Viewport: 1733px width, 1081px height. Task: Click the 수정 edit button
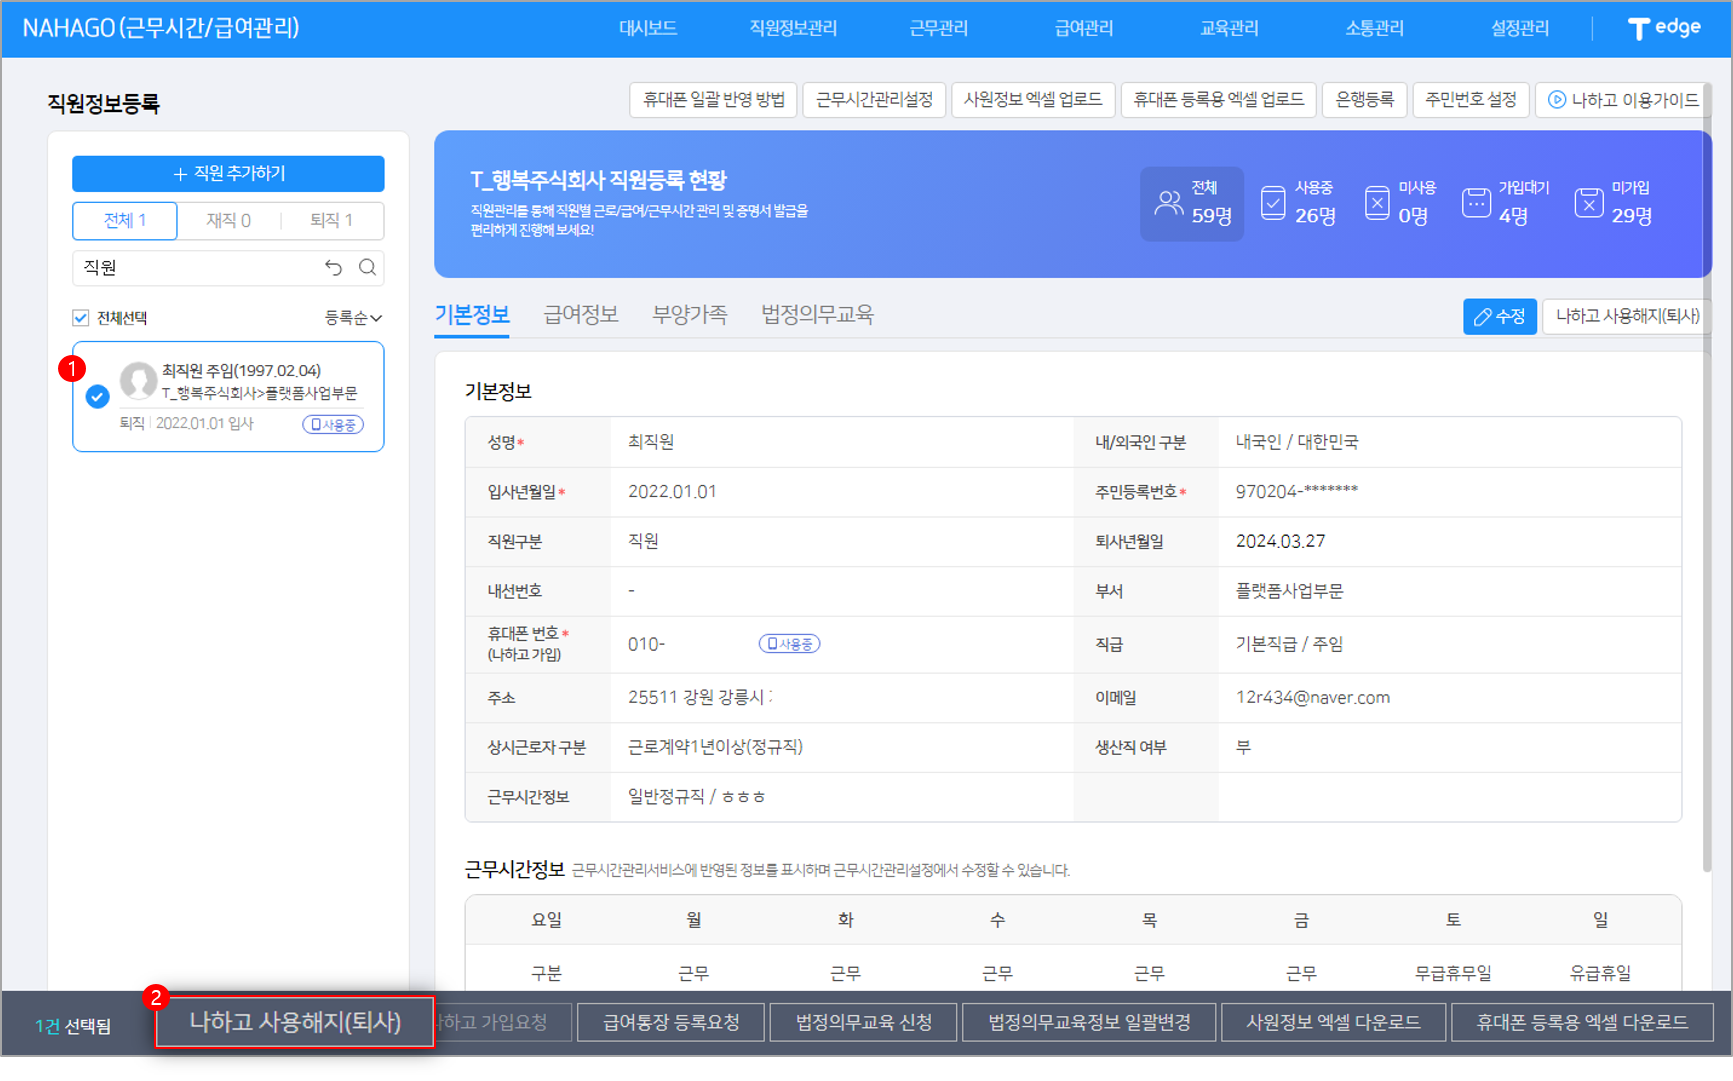click(x=1499, y=316)
